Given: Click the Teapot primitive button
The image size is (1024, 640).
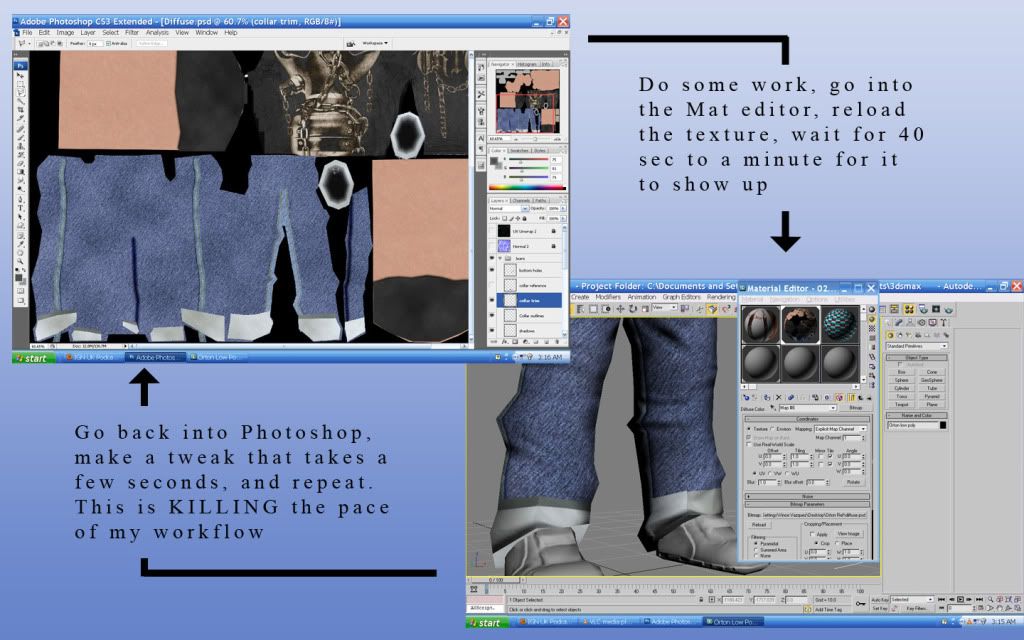Looking at the screenshot, I should [902, 404].
